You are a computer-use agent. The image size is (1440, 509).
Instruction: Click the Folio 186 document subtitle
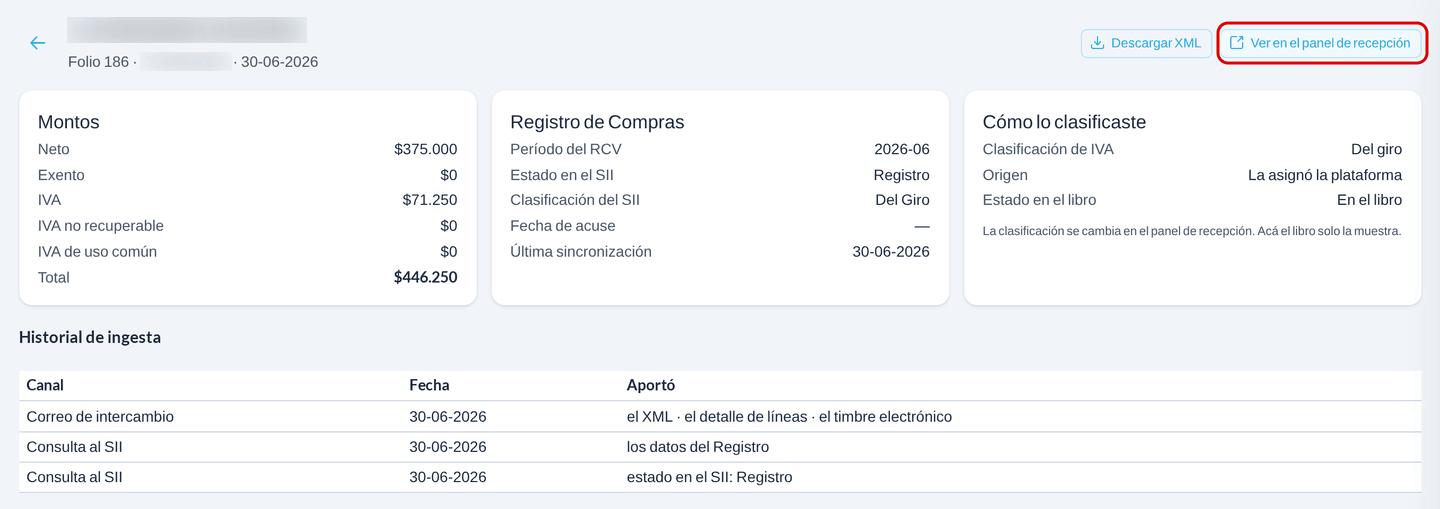[193, 62]
